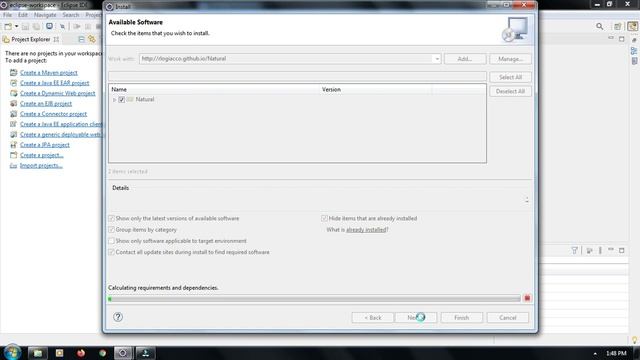This screenshot has height=360, width=640.
Task: Open Chrome from the taskbar
Action: pos(102,353)
